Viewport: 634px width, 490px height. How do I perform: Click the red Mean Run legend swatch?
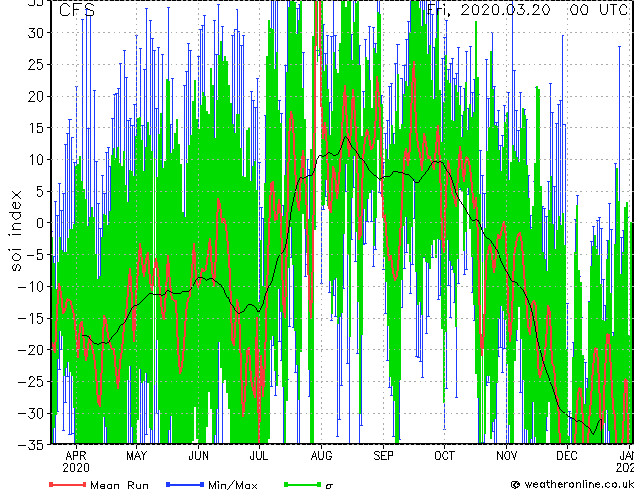point(67,484)
